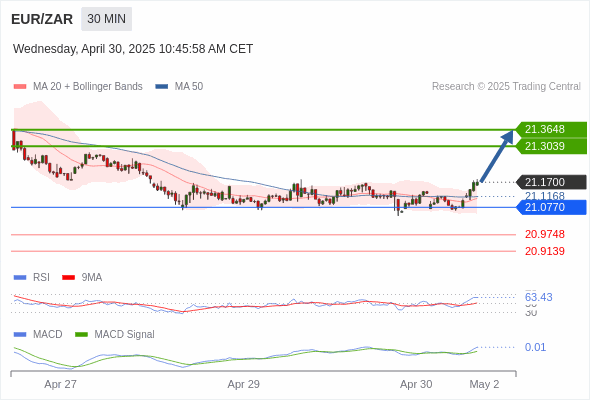Click the MA 50 blue legend swatch
The width and height of the screenshot is (590, 400).
pos(162,87)
